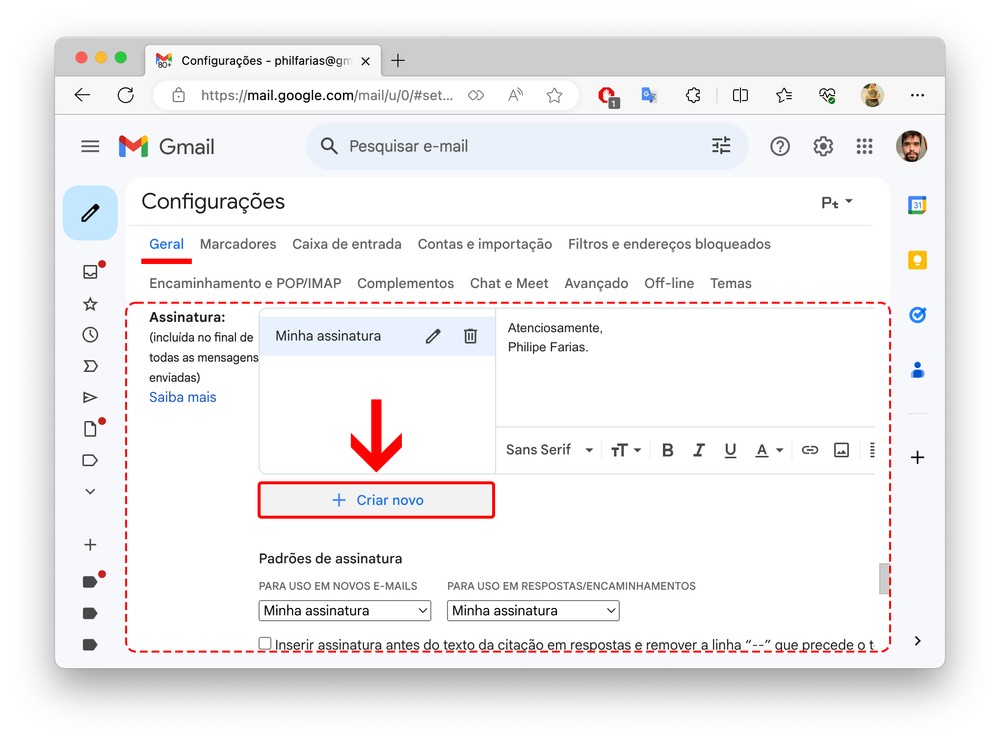Open Gmail support help icon
This screenshot has width=1000, height=741.
click(x=779, y=147)
